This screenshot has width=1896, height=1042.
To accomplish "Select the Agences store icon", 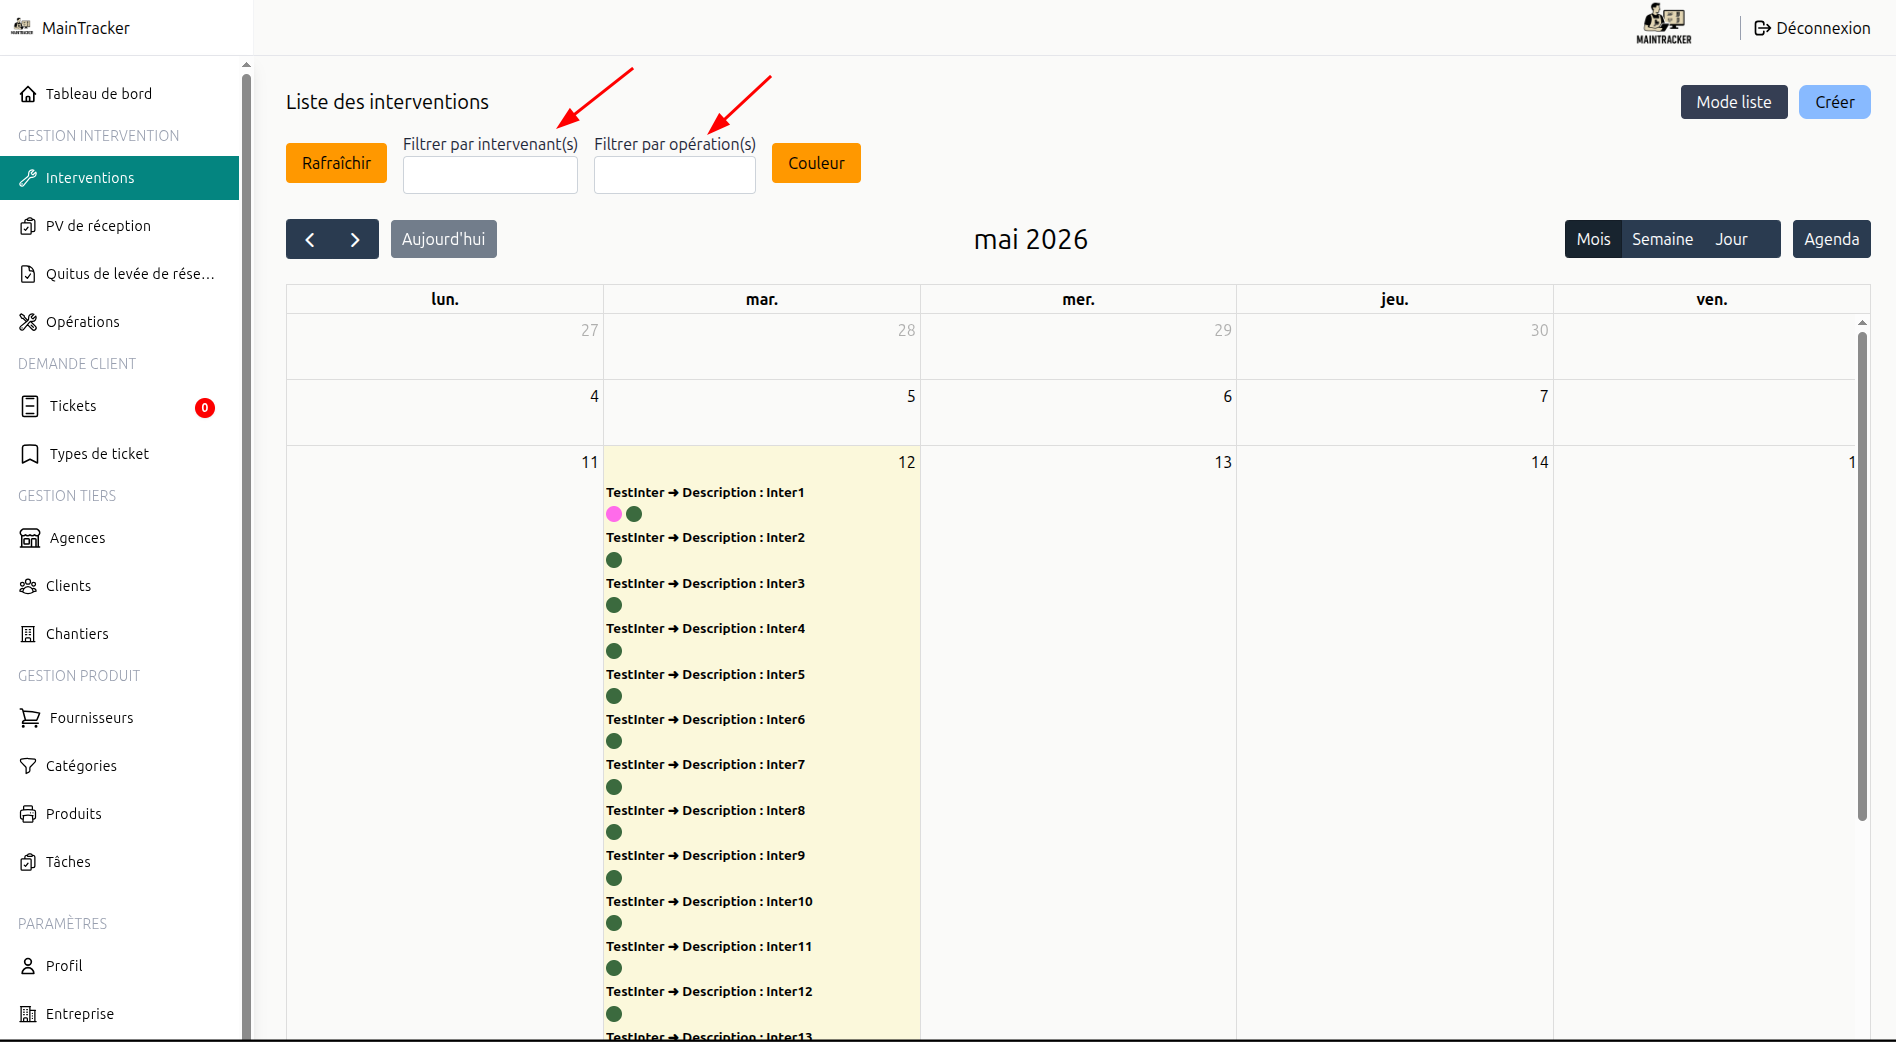I will (30, 538).
